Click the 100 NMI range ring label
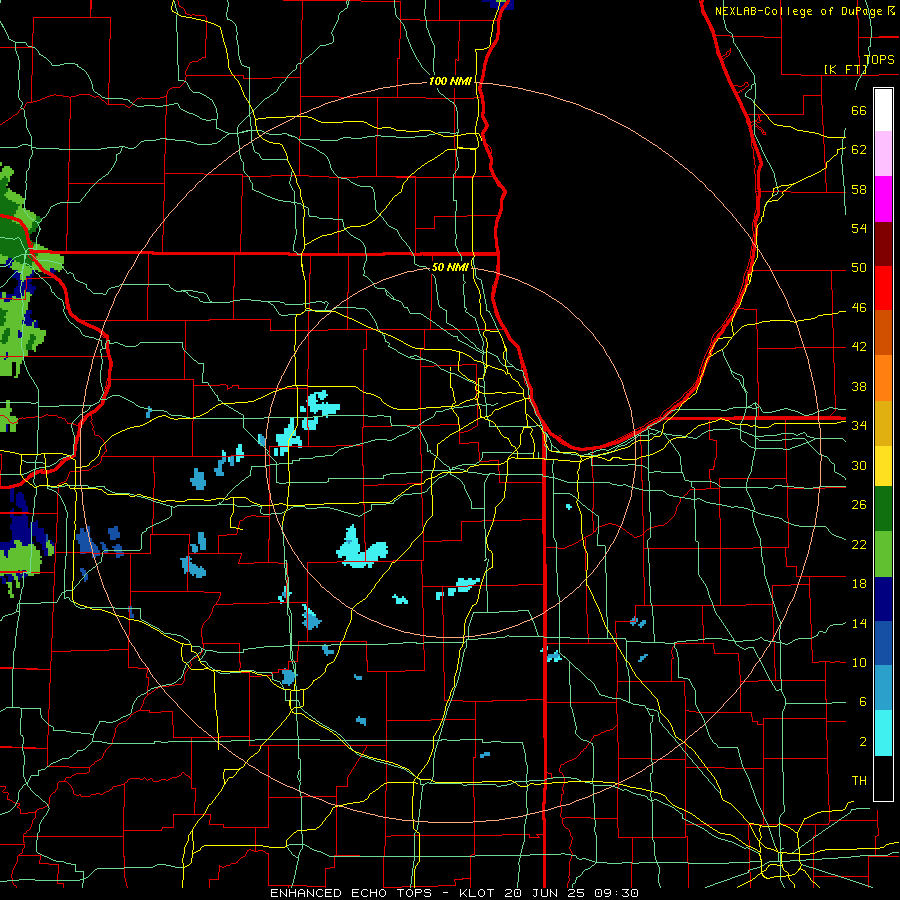This screenshot has height=900, width=900. [450, 81]
